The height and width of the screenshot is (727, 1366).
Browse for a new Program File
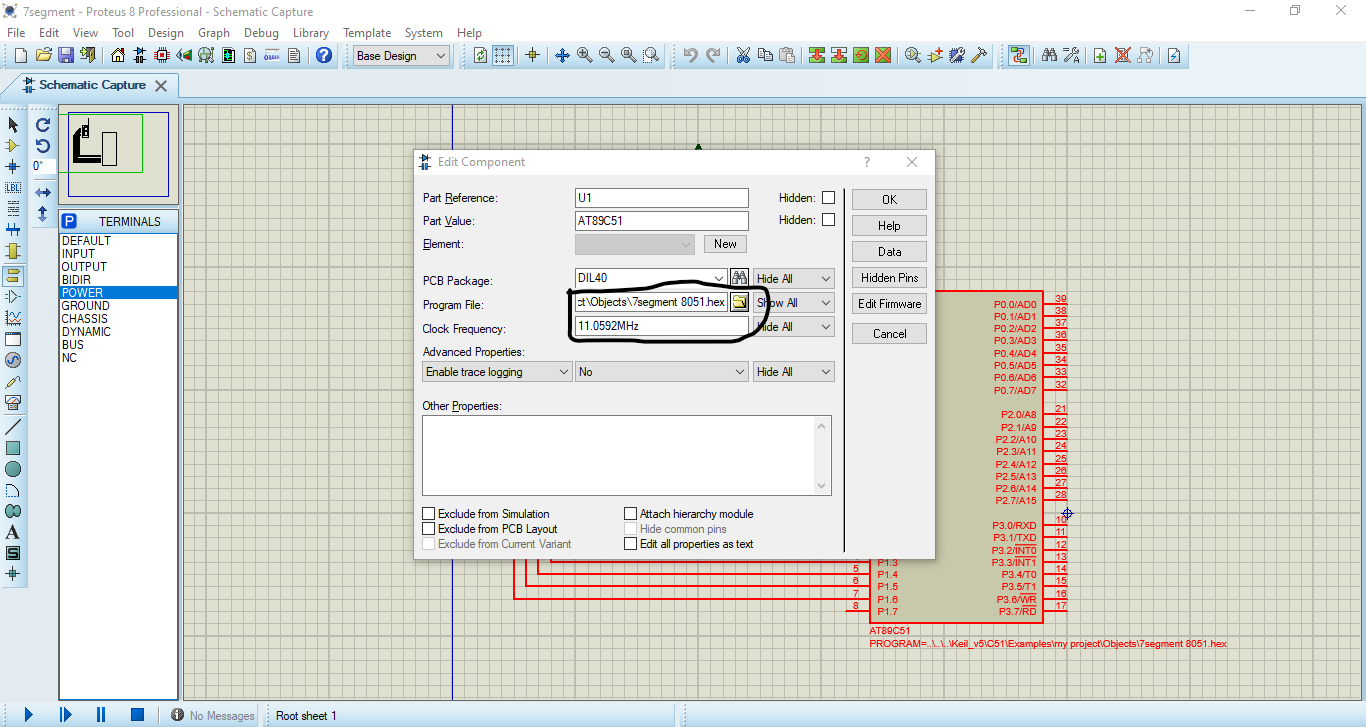pos(739,303)
